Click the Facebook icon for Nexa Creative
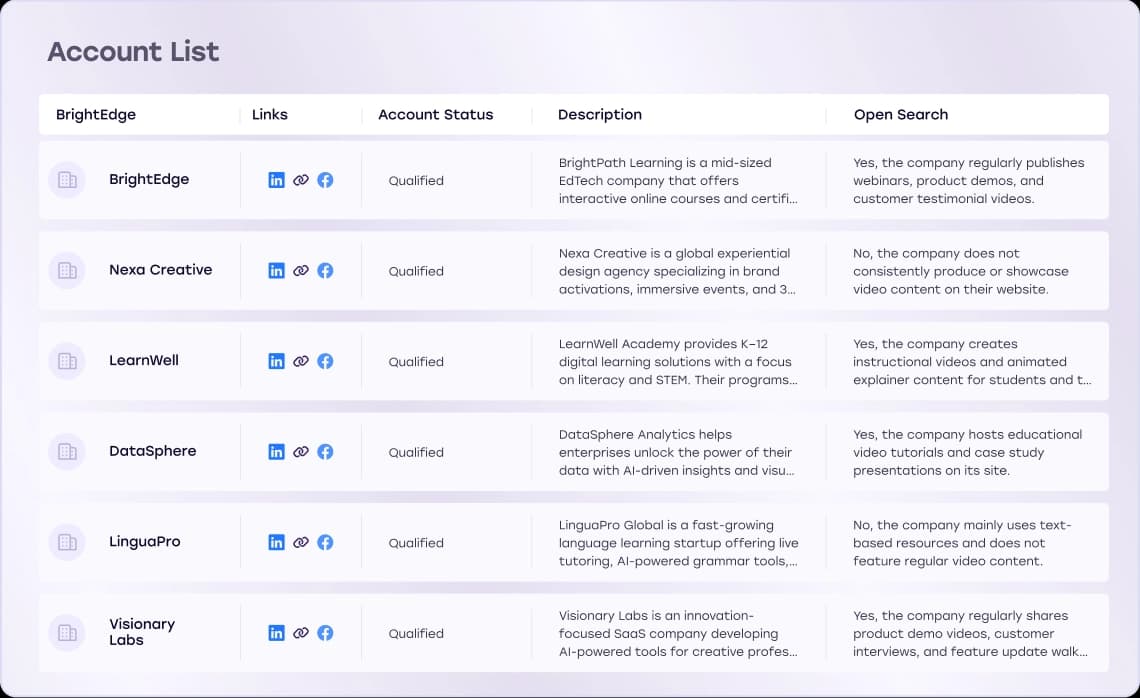The width and height of the screenshot is (1140, 698). [325, 270]
